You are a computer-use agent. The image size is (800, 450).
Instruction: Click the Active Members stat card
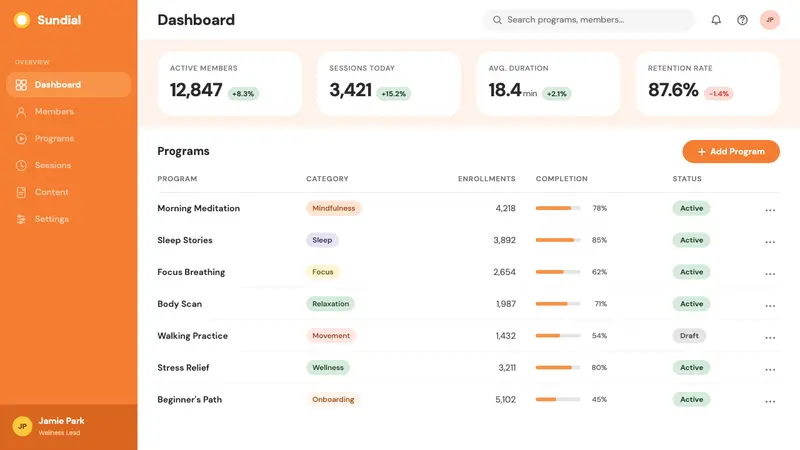tap(230, 84)
